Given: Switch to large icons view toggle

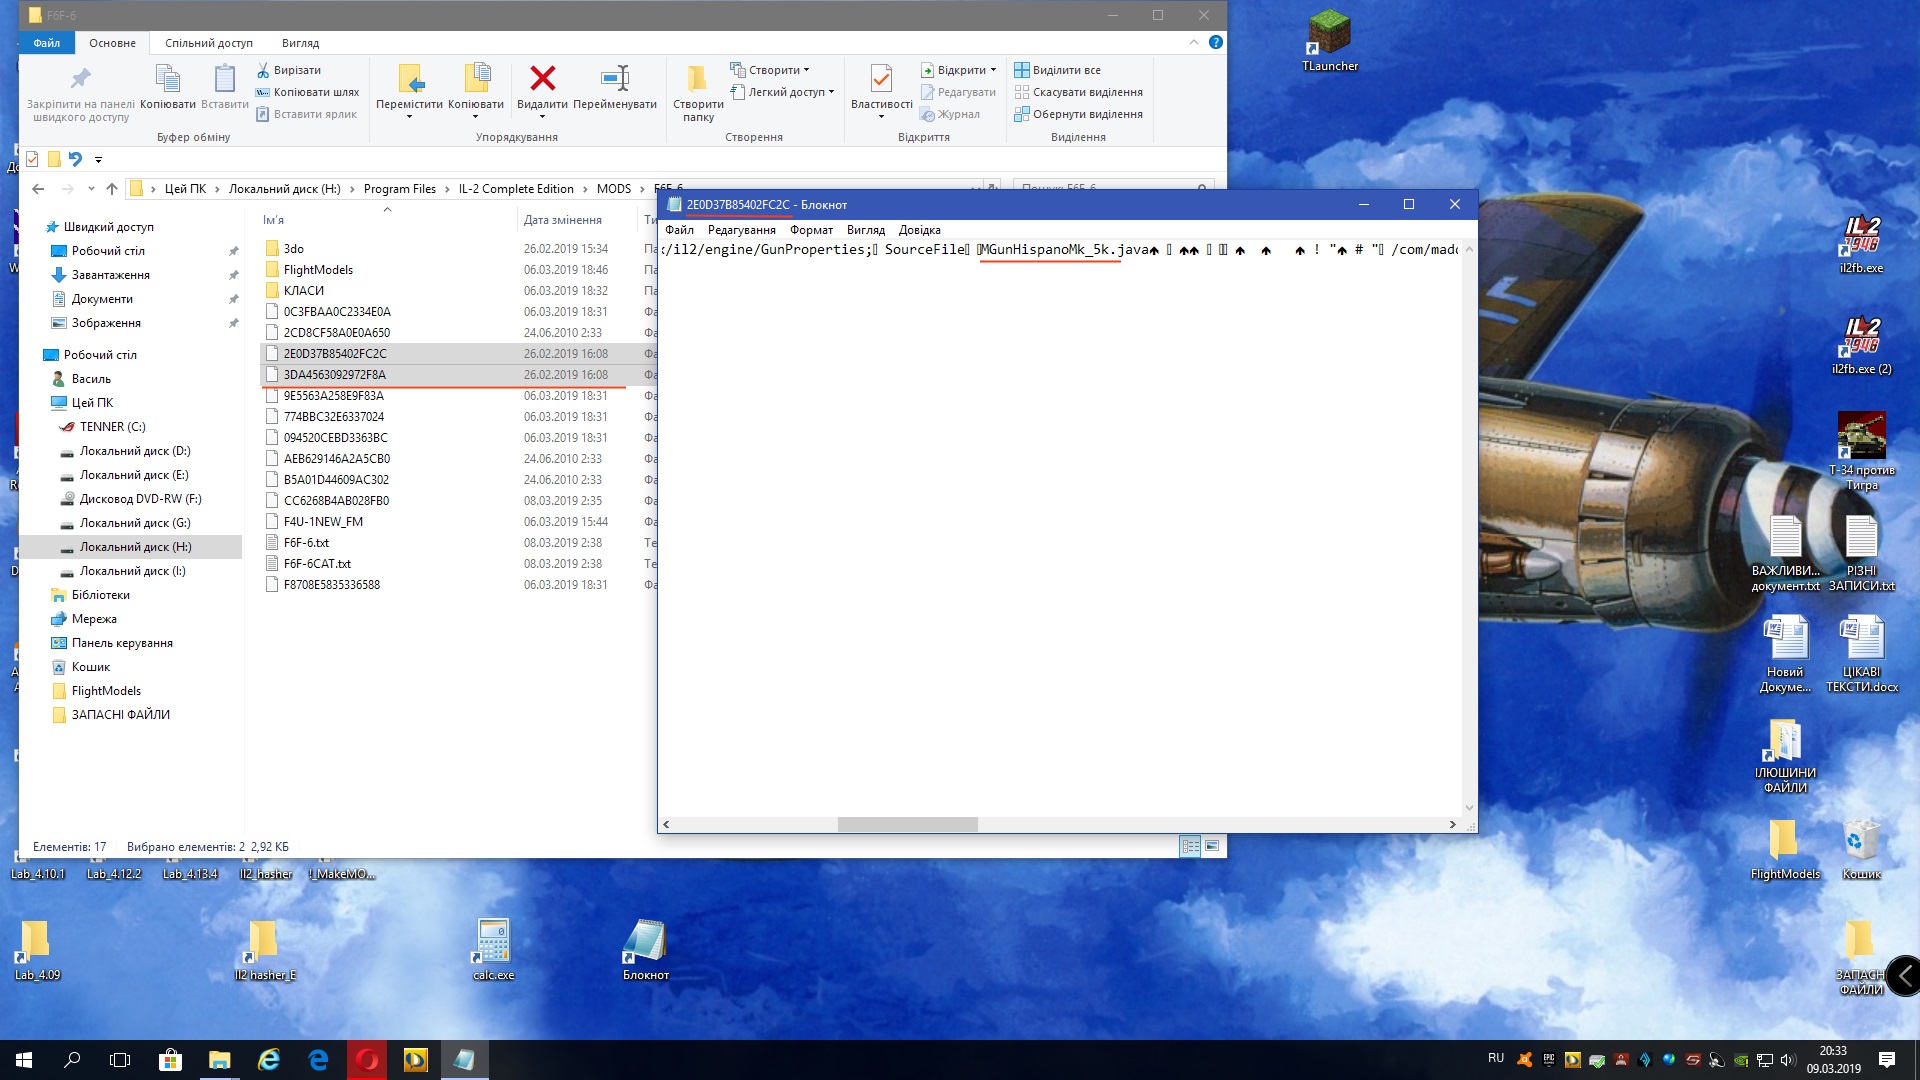Looking at the screenshot, I should 1212,846.
